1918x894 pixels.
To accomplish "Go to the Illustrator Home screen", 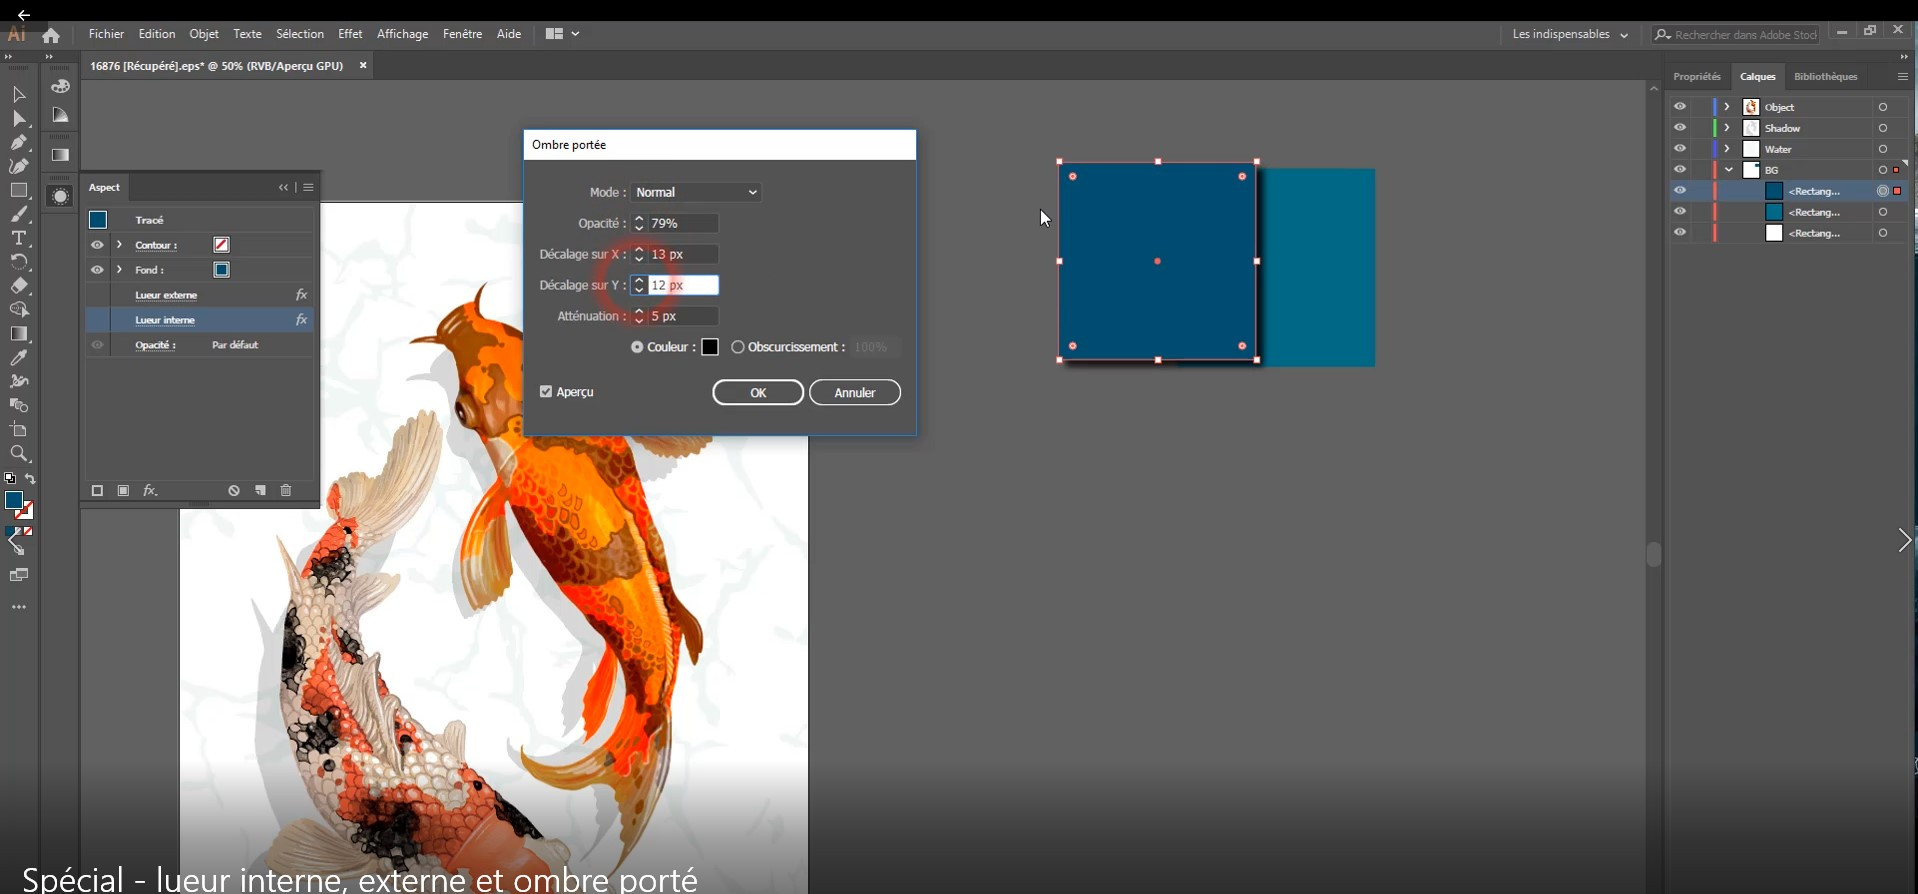I will pos(51,35).
